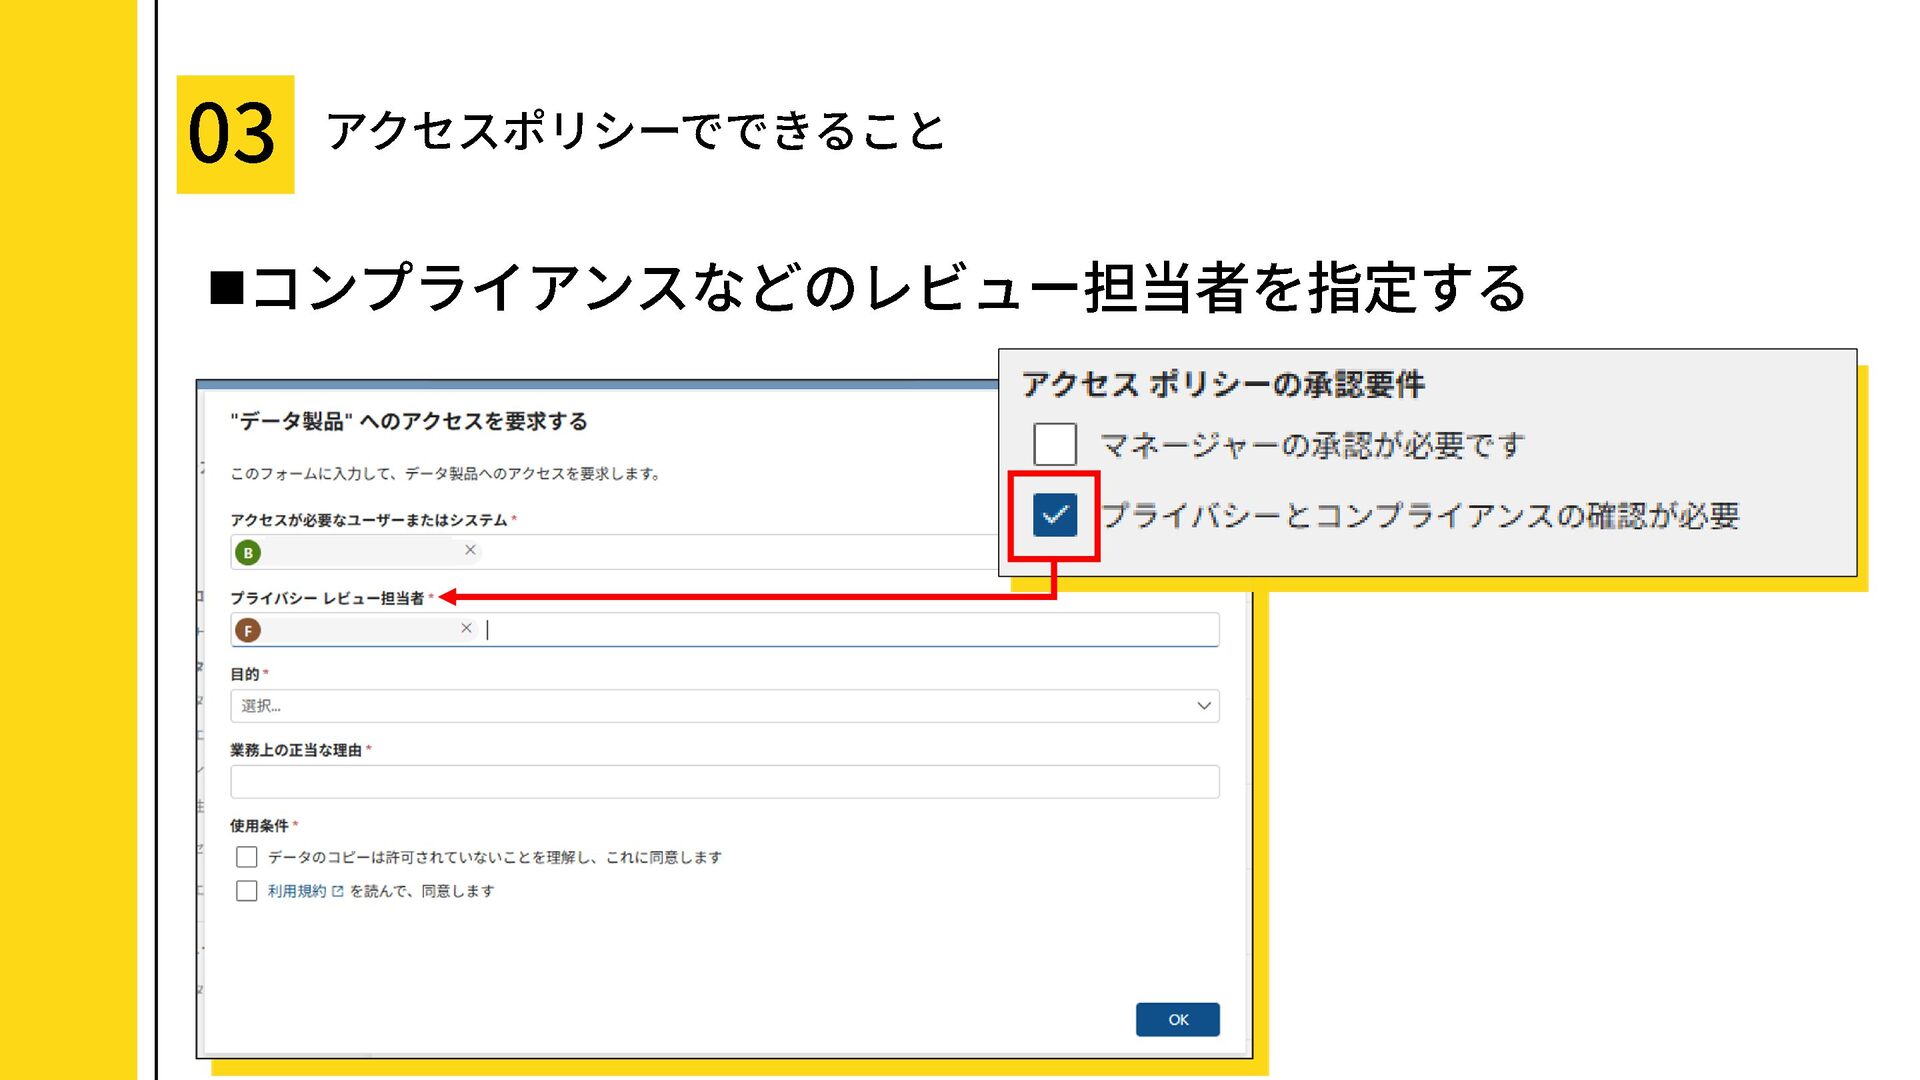Click the "データ製品" へのアクセスを要求する title
1920x1080 pixels.
[x=408, y=422]
